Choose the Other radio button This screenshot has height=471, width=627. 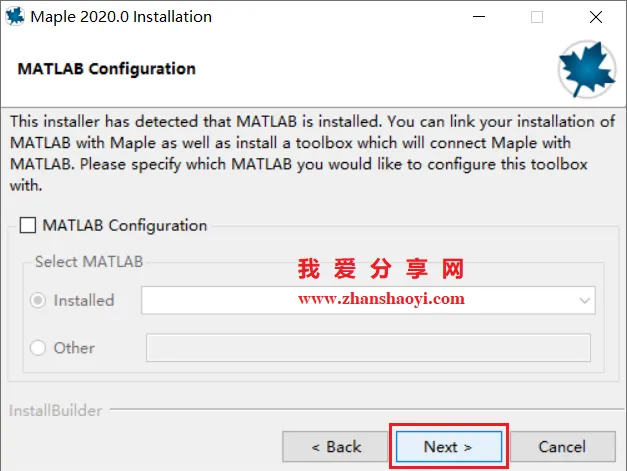point(38,347)
